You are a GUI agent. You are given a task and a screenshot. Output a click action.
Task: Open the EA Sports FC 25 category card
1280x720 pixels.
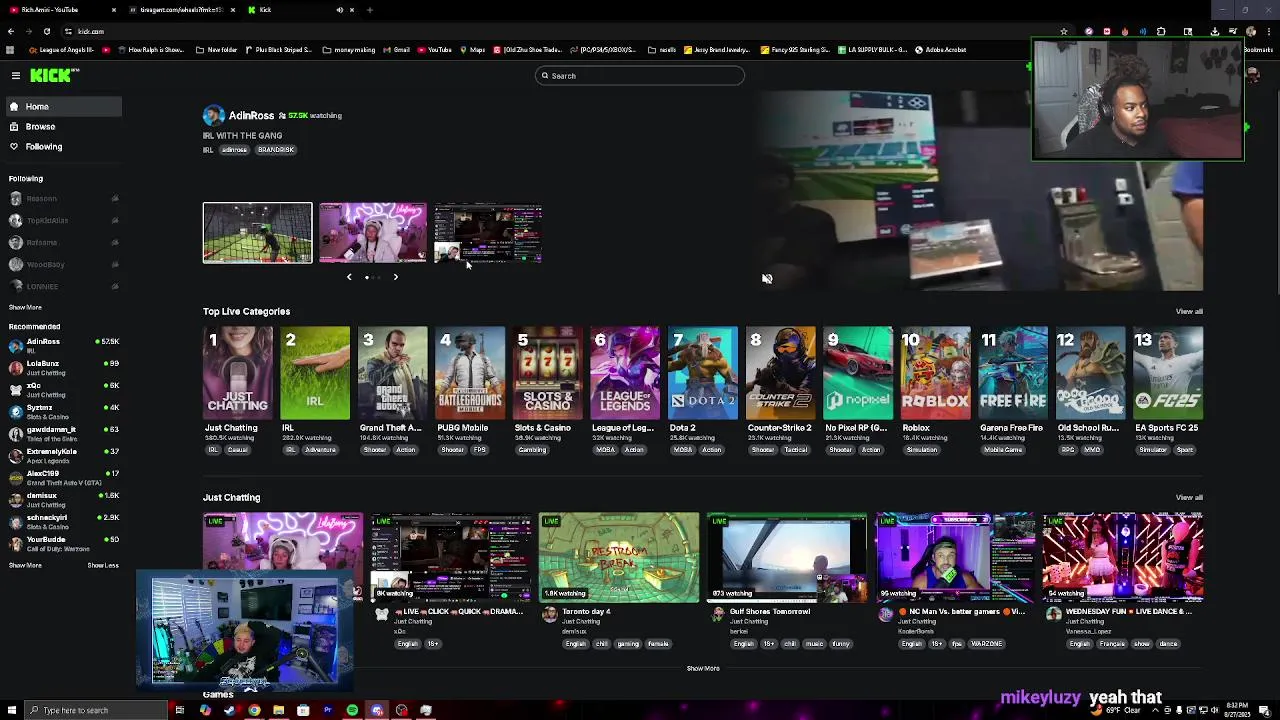(x=1168, y=372)
